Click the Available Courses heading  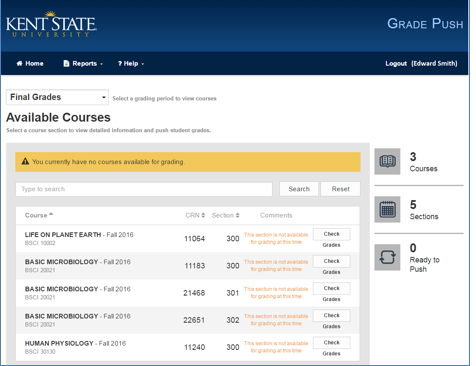point(58,117)
